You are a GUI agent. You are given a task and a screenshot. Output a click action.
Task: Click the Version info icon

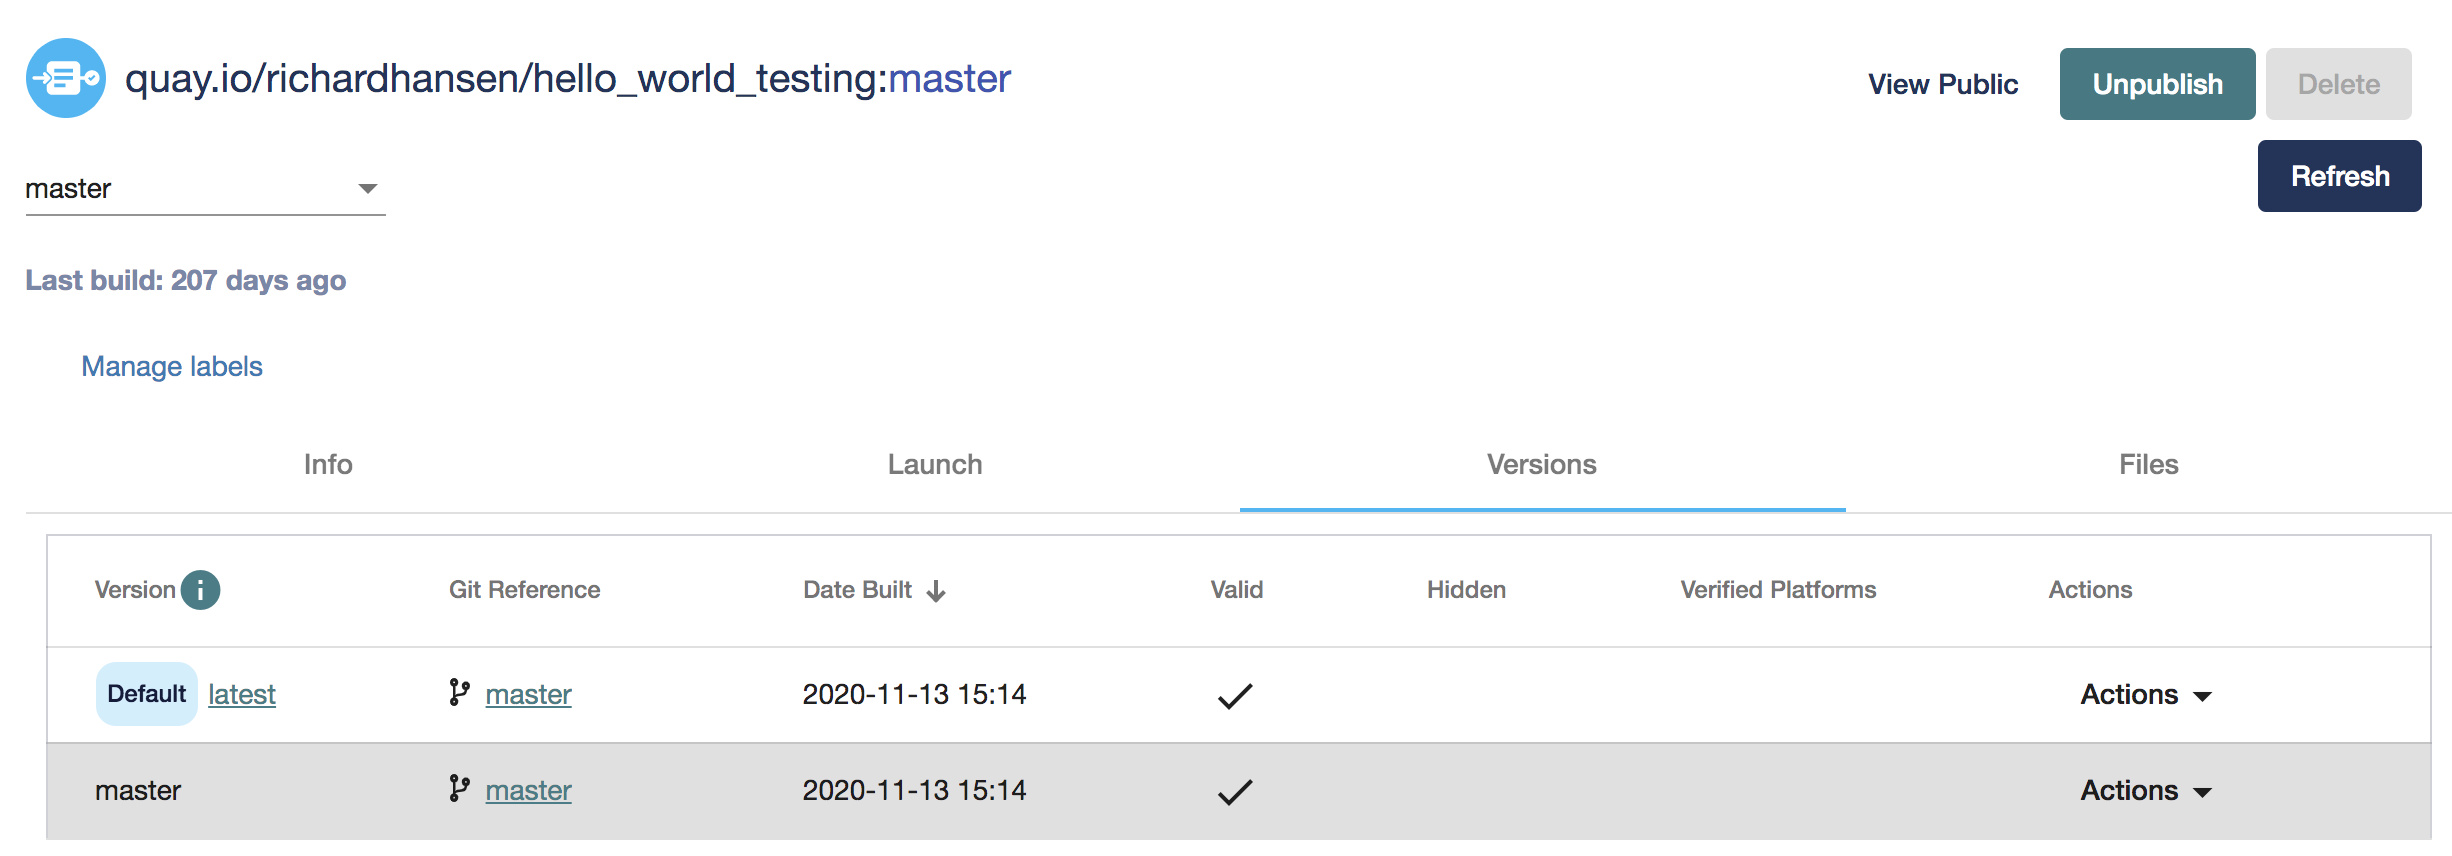pos(200,590)
